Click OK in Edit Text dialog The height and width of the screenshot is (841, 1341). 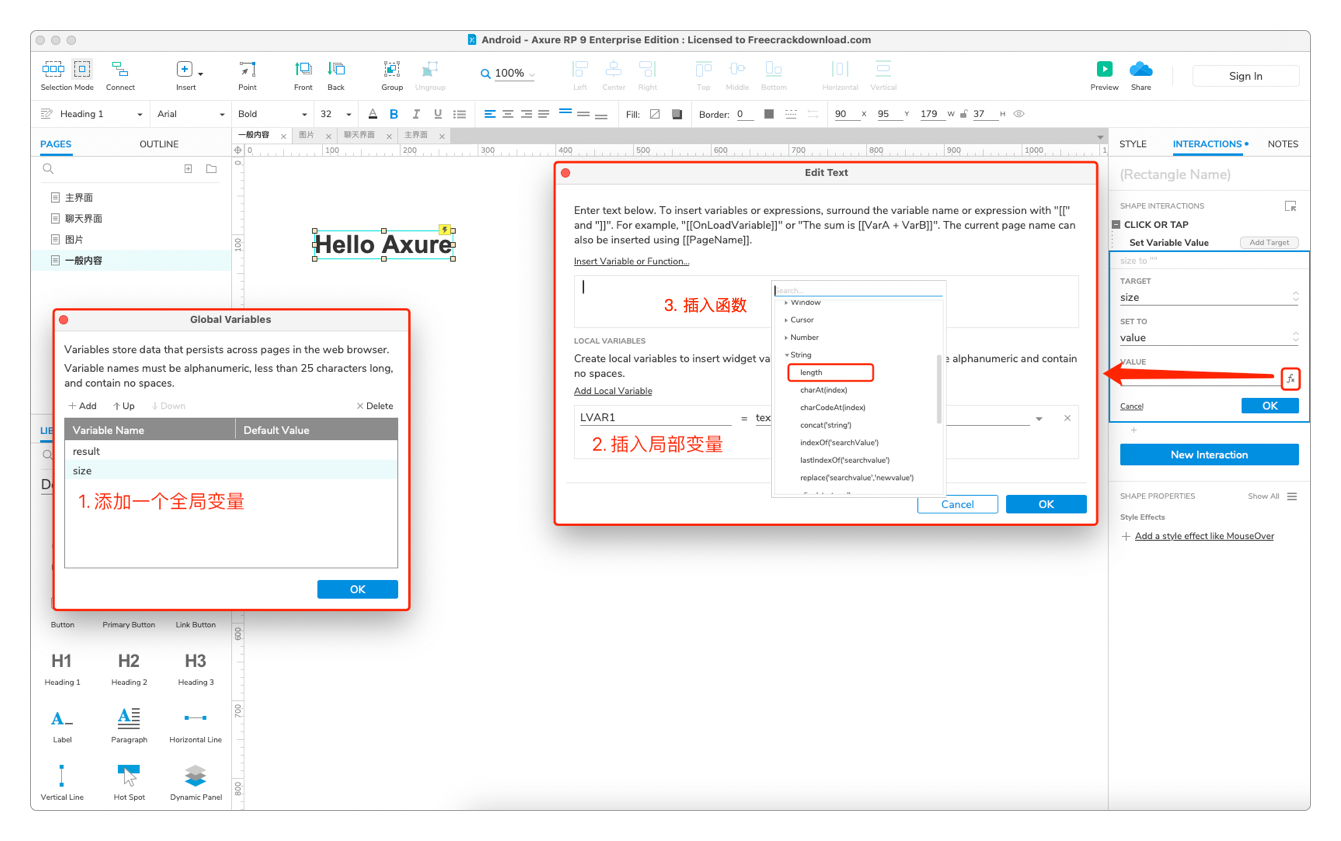tap(1046, 504)
